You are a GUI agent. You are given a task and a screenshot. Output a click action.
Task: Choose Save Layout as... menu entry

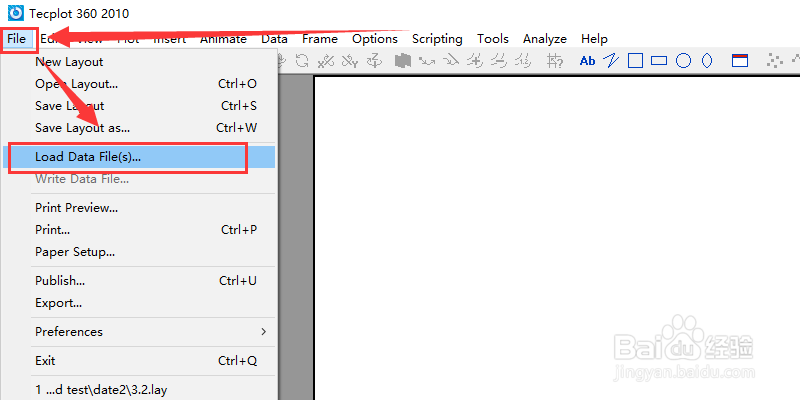click(139, 128)
